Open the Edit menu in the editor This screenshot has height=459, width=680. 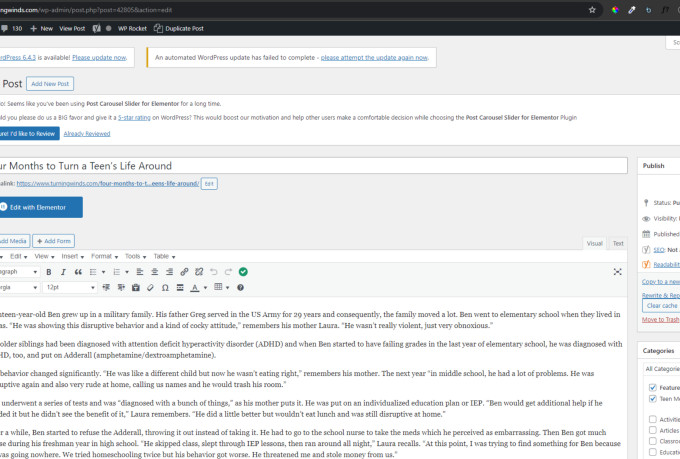(x=19, y=256)
